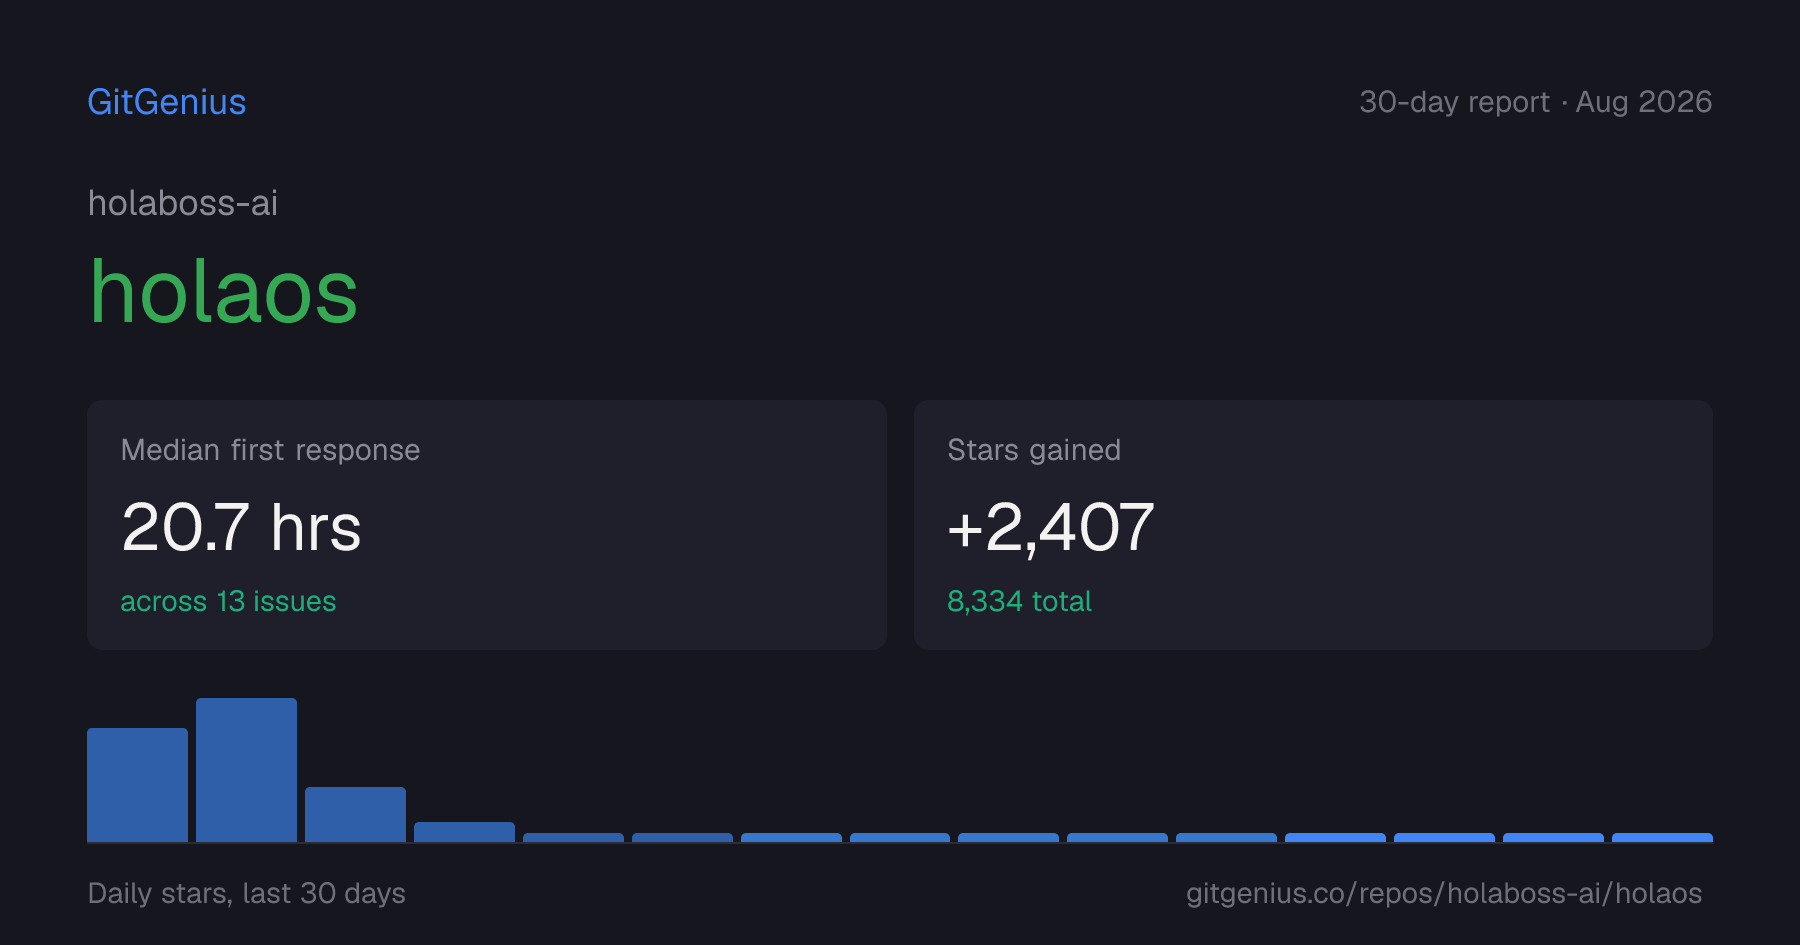Click the +2,407 stars figure
The image size is (1800, 945).
point(1051,527)
